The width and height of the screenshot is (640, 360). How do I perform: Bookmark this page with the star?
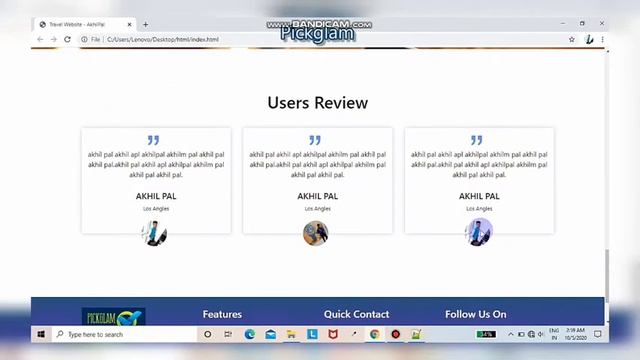pos(572,39)
